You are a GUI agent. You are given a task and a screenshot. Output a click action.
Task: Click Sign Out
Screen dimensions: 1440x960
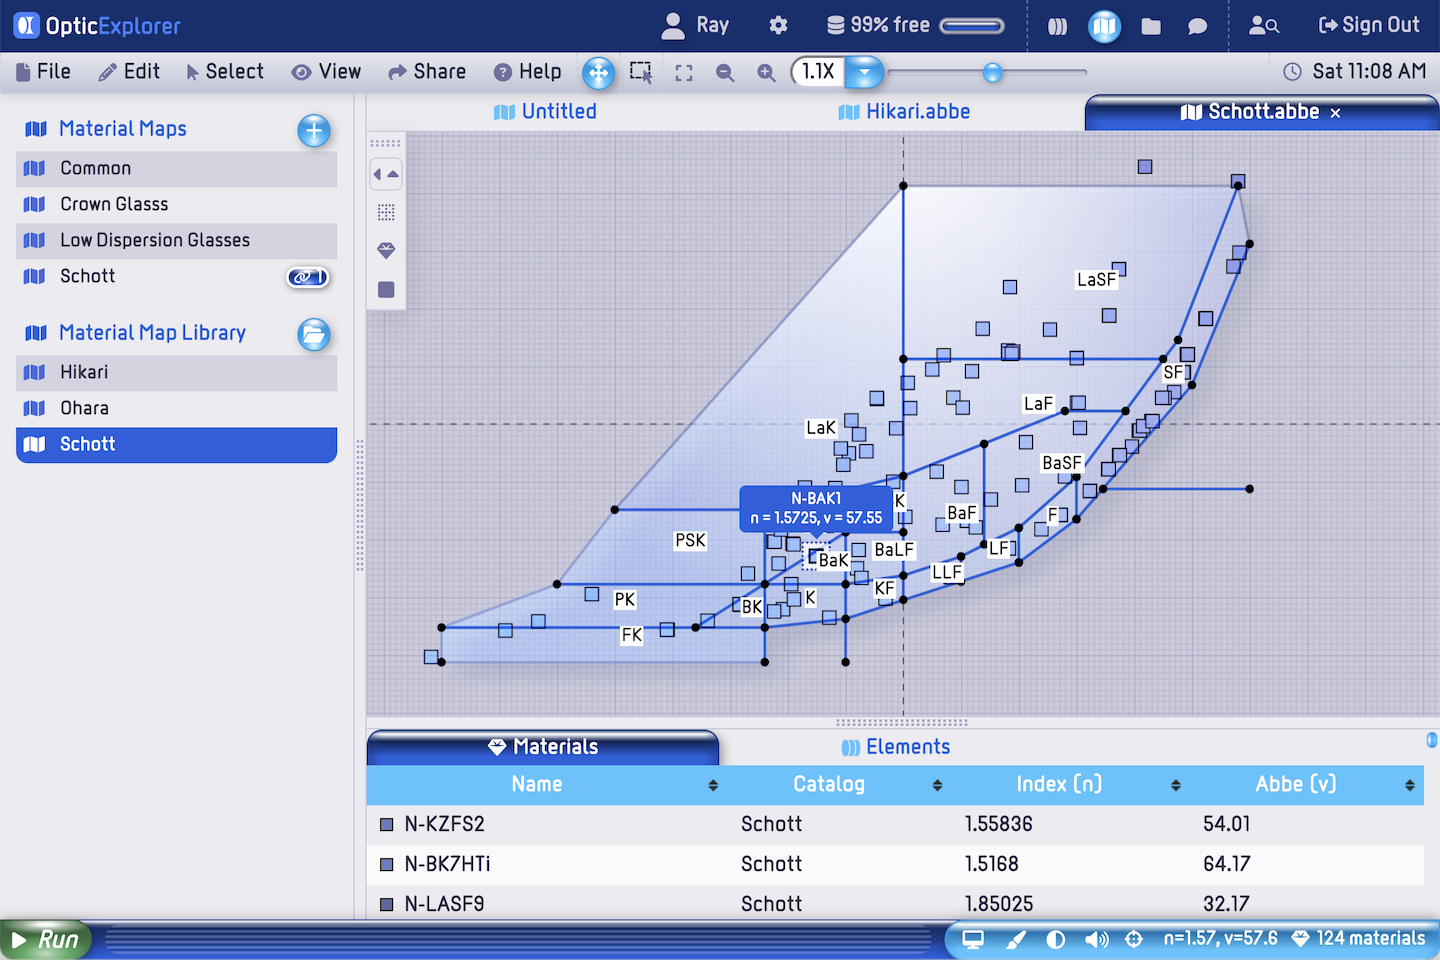[1369, 25]
